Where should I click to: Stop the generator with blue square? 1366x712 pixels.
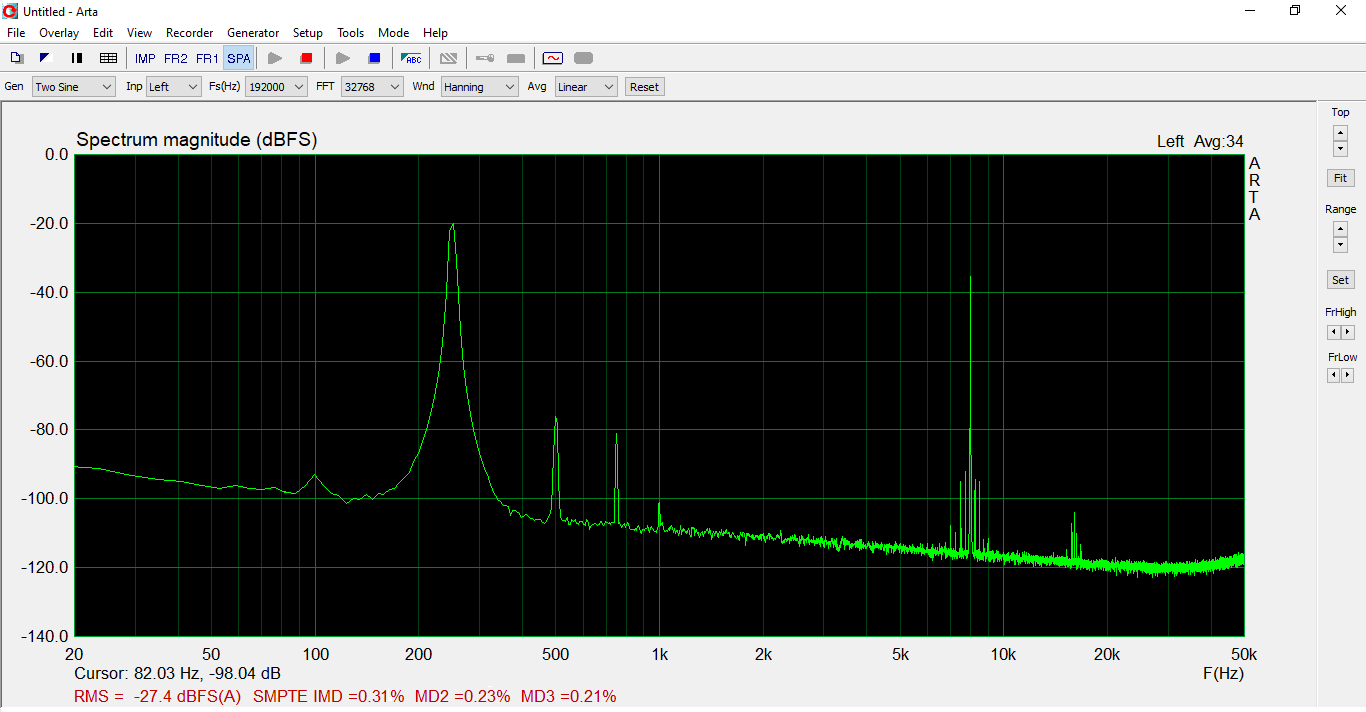pos(374,58)
